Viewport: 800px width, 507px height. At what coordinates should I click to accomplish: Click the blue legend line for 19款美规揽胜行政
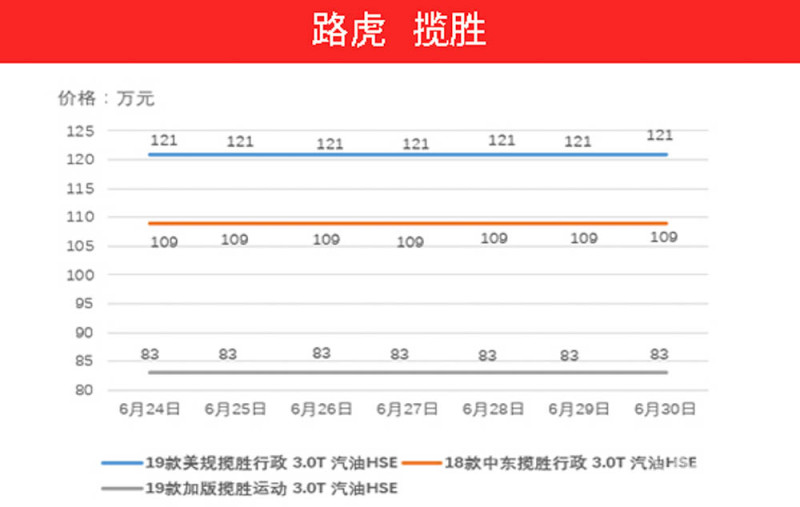click(x=122, y=463)
